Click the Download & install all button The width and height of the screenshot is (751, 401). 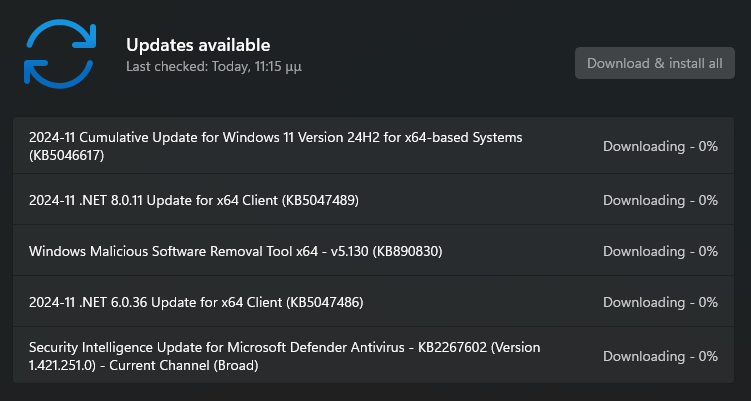(x=654, y=63)
